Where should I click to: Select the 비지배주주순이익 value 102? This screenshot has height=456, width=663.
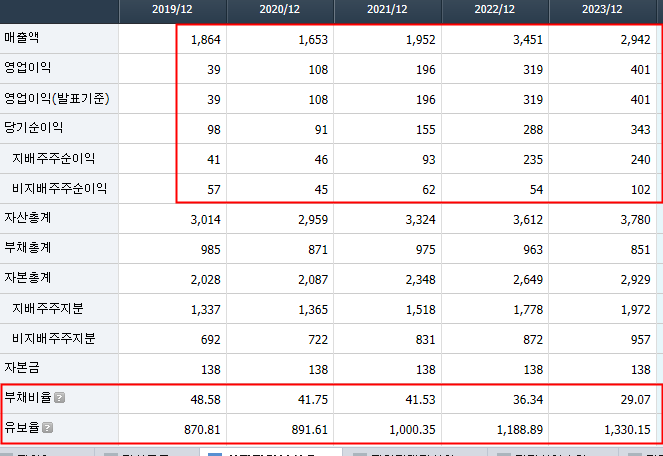[640, 190]
